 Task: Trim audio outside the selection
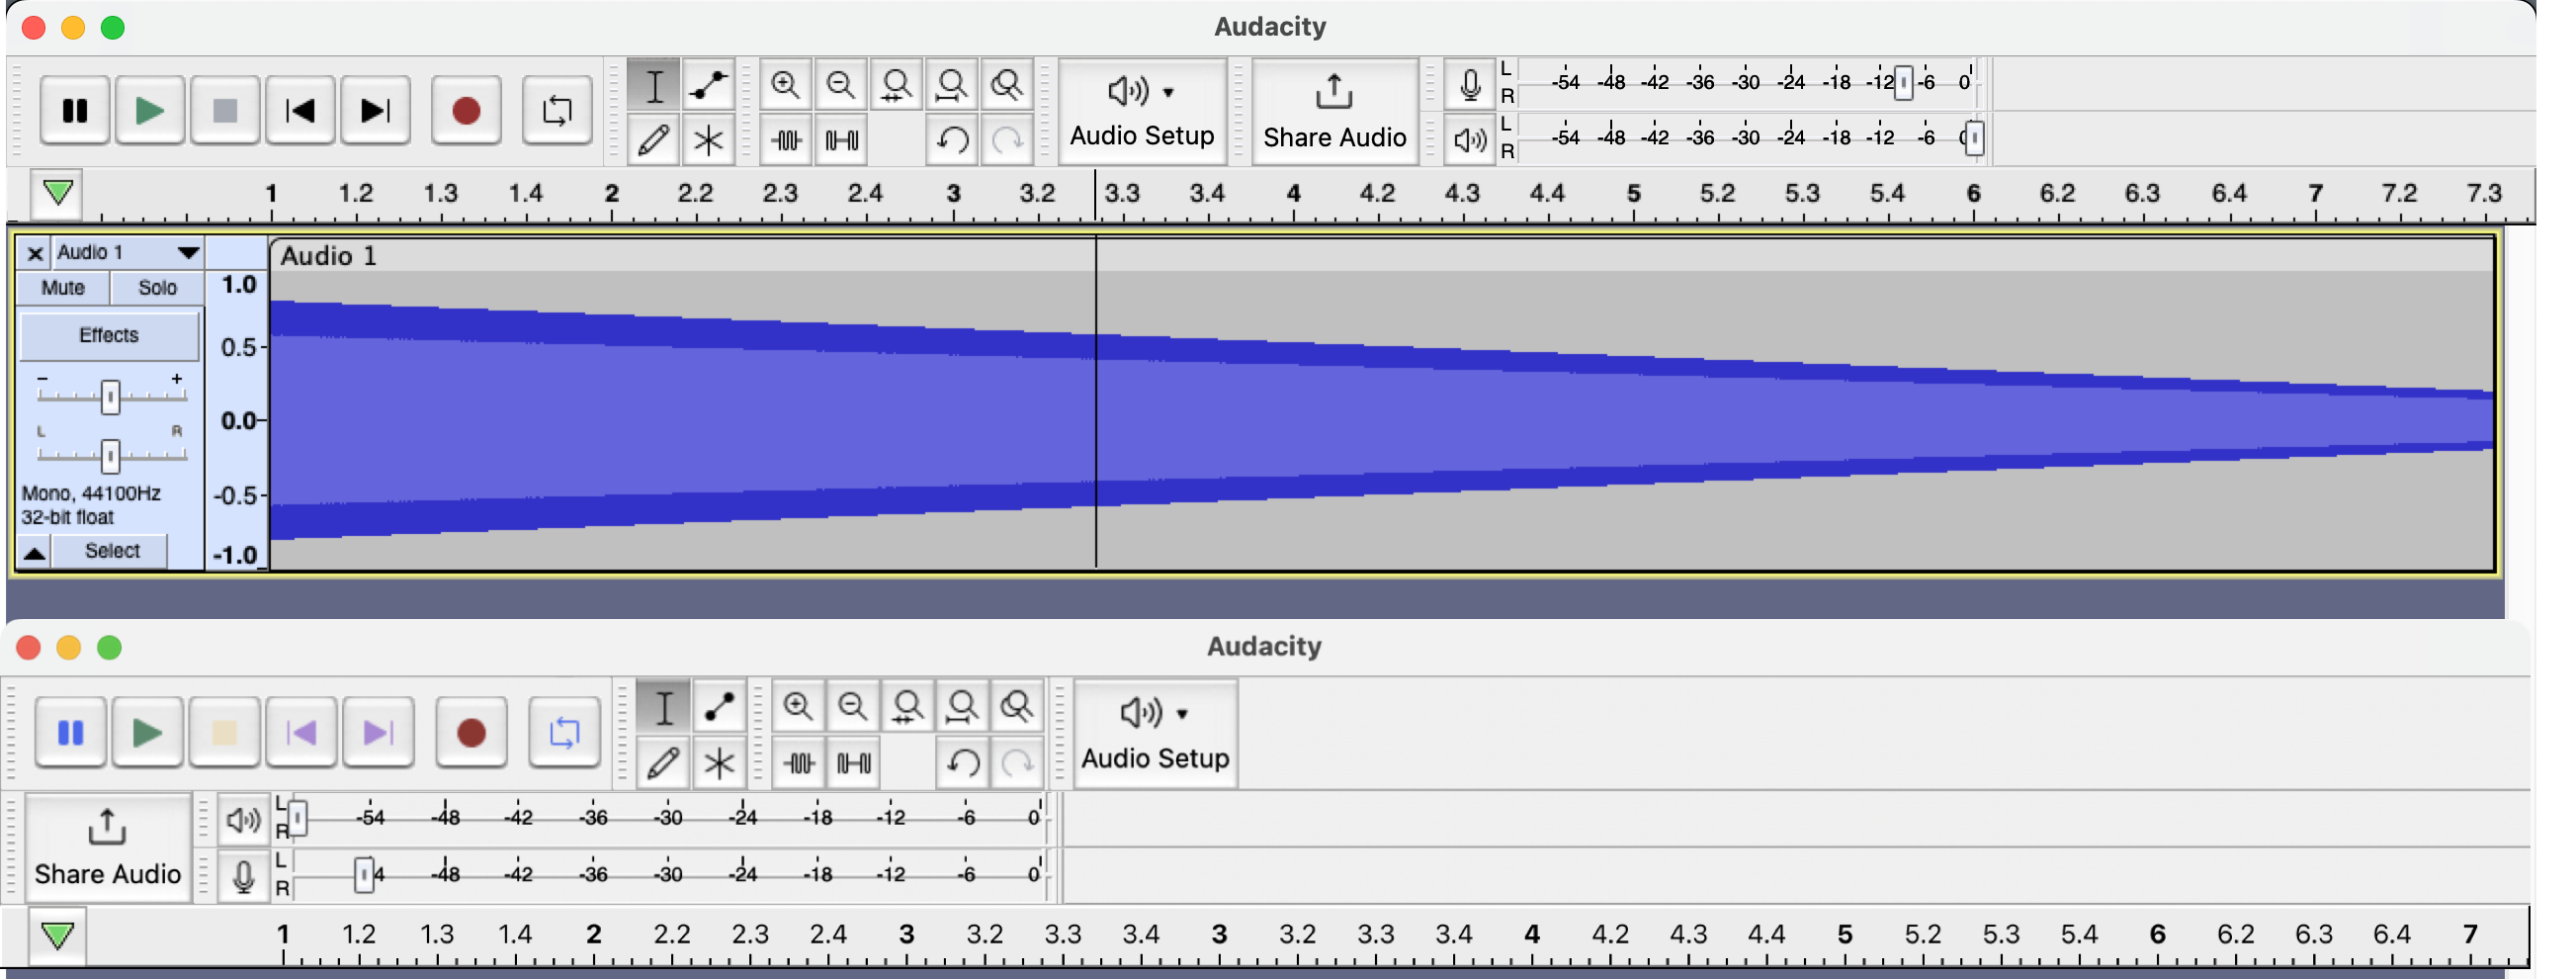[x=786, y=140]
